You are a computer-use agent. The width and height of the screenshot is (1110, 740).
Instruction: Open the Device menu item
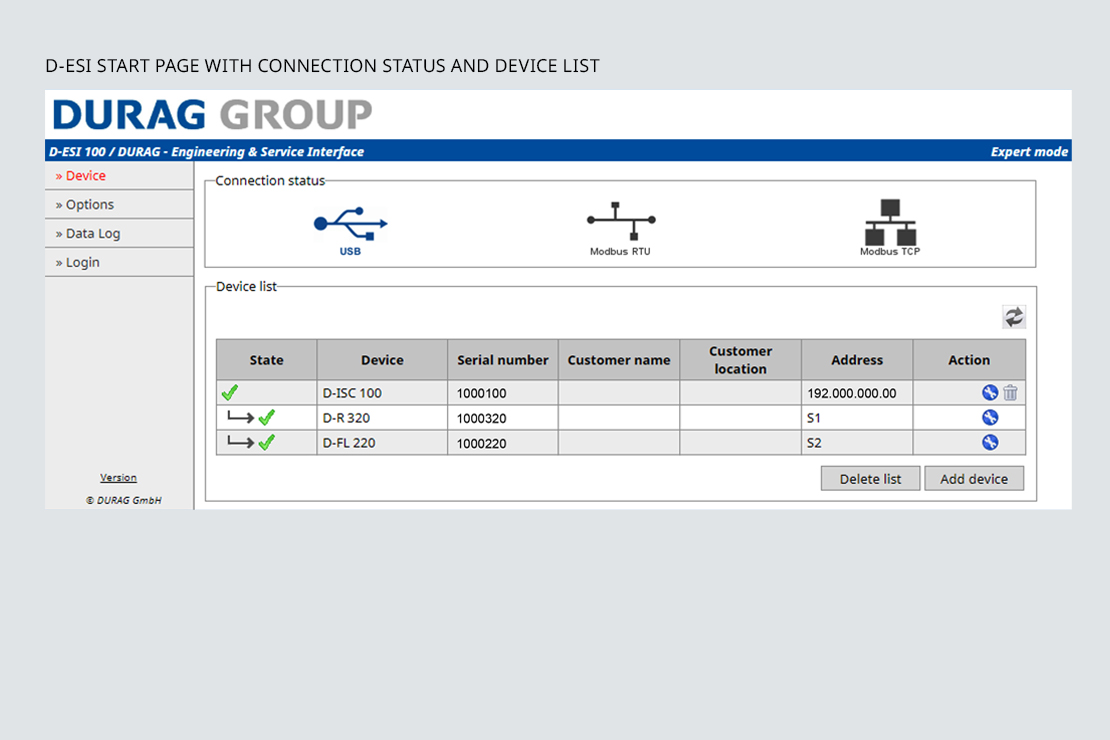pos(119,176)
